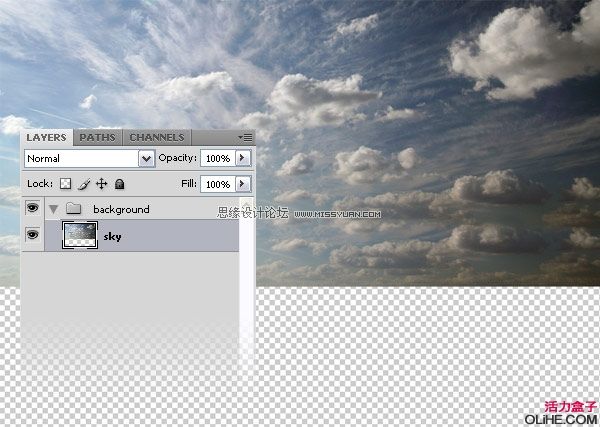Image resolution: width=600 pixels, height=427 pixels.
Task: Switch to the Layers tab
Action: pyautogui.click(x=46, y=138)
